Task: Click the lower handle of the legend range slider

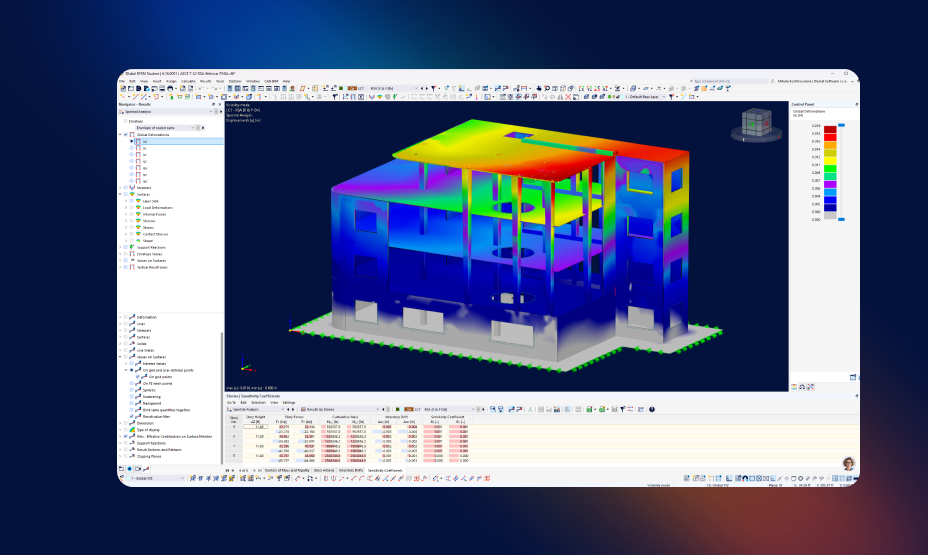Action: 842,220
